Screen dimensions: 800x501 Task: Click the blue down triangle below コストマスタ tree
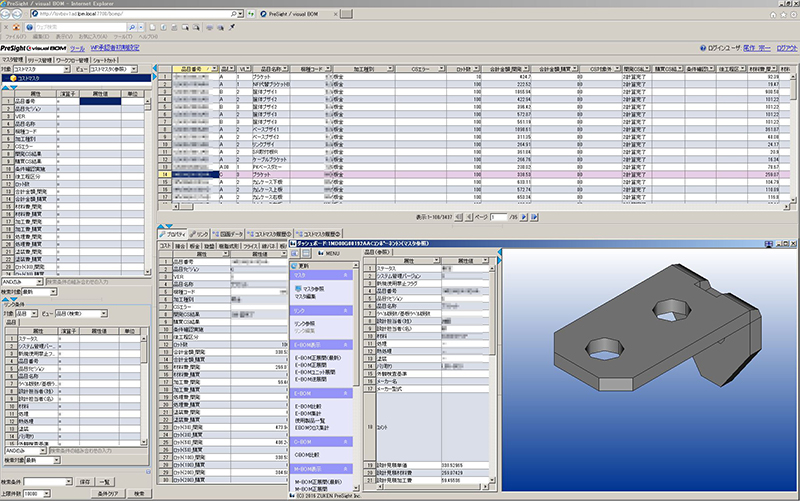tap(14, 88)
